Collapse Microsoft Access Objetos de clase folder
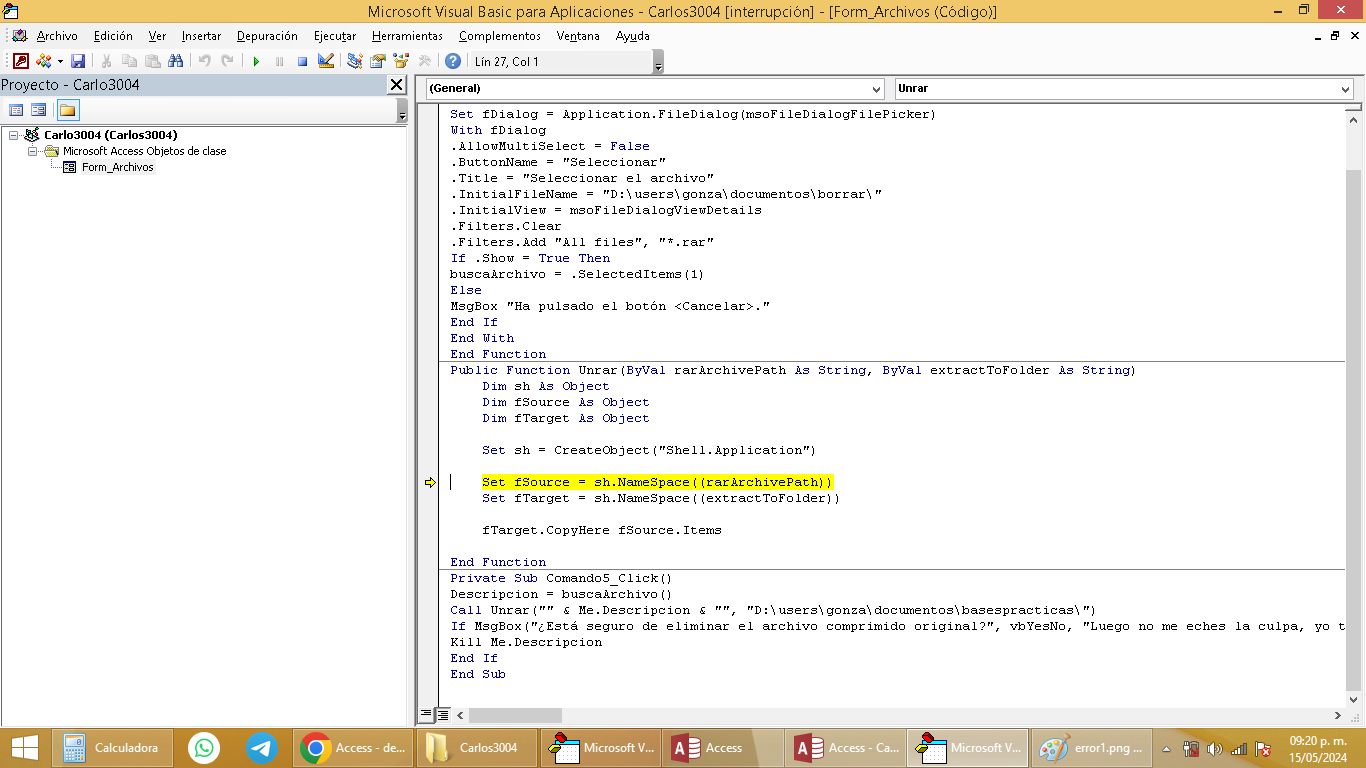Image resolution: width=1366 pixels, height=768 pixels. [x=32, y=151]
